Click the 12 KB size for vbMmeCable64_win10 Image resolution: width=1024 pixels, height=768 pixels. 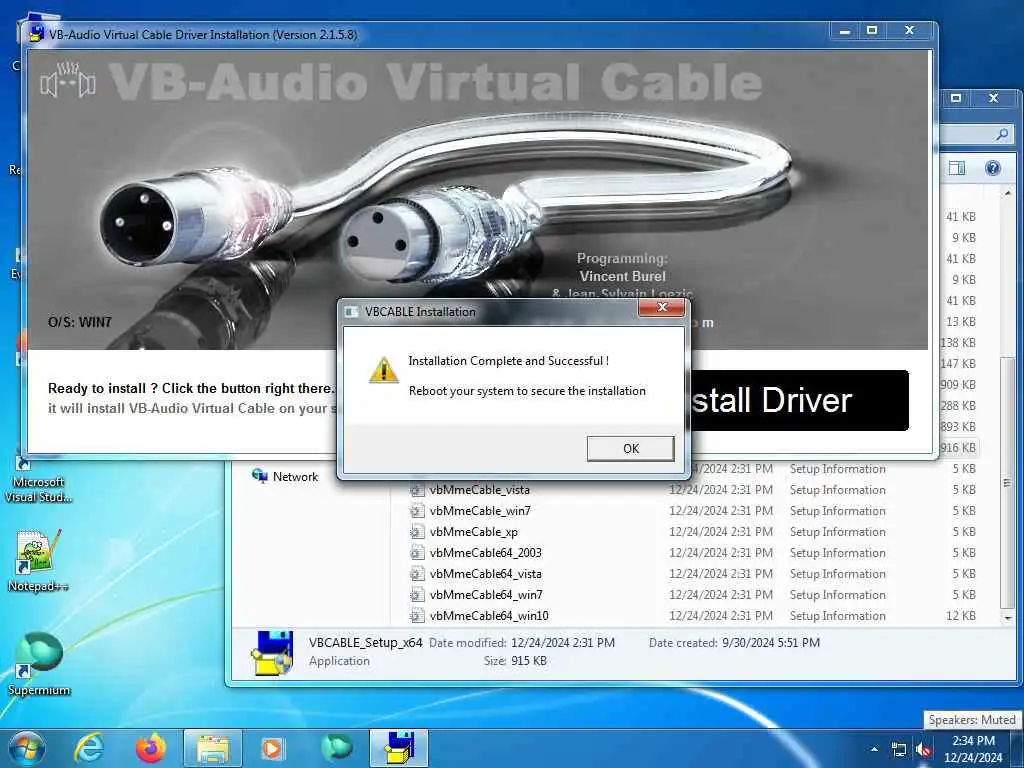961,615
